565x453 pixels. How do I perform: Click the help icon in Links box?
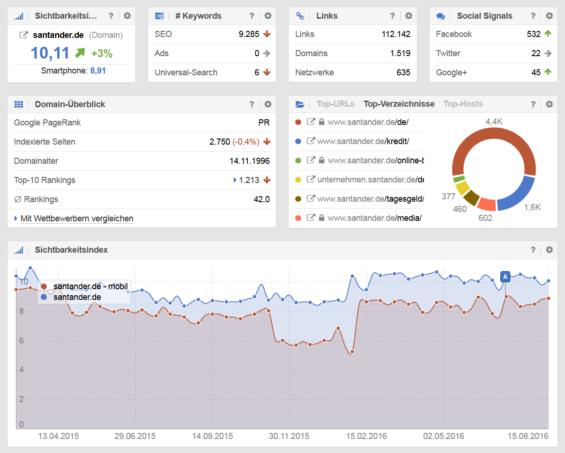pyautogui.click(x=392, y=16)
